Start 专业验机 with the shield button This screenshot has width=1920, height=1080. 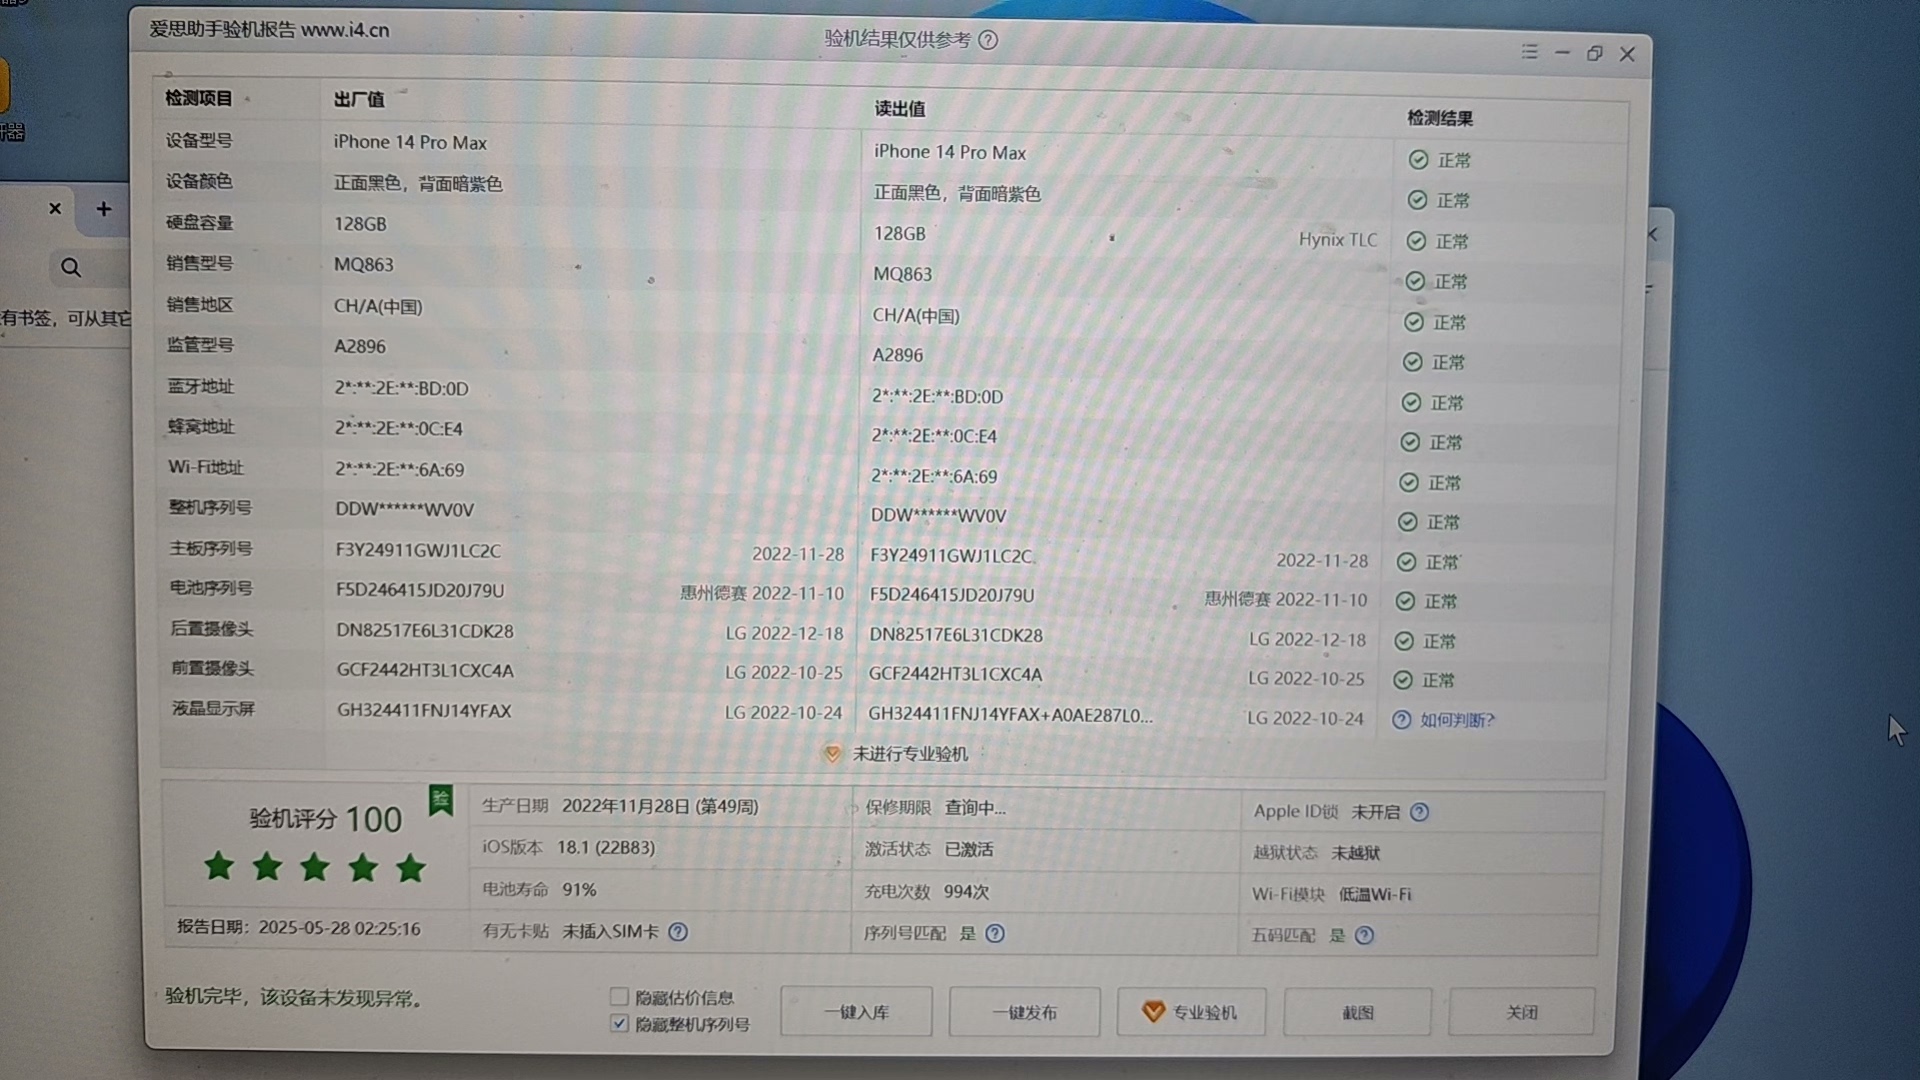pyautogui.click(x=1191, y=1012)
